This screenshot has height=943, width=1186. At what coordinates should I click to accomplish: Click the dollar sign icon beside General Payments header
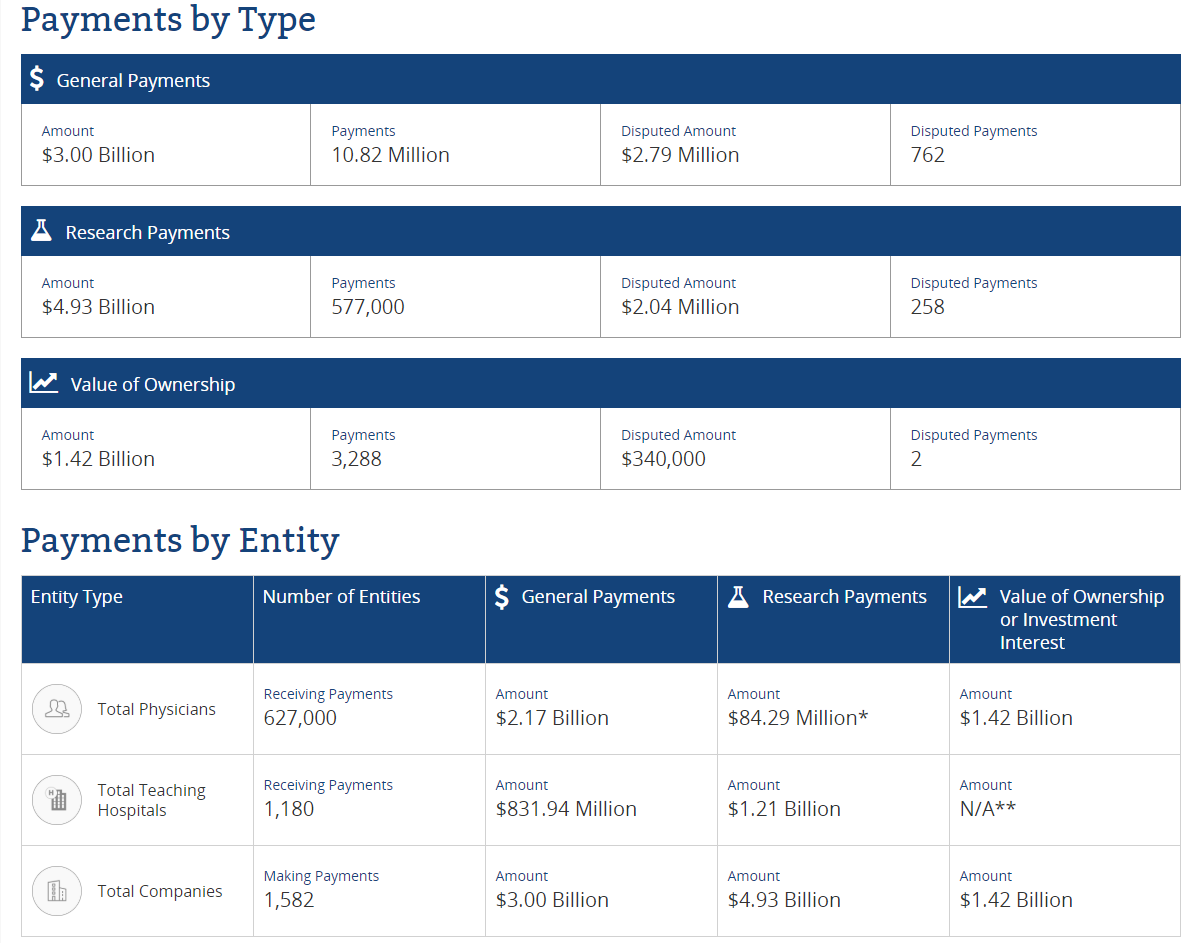point(37,79)
